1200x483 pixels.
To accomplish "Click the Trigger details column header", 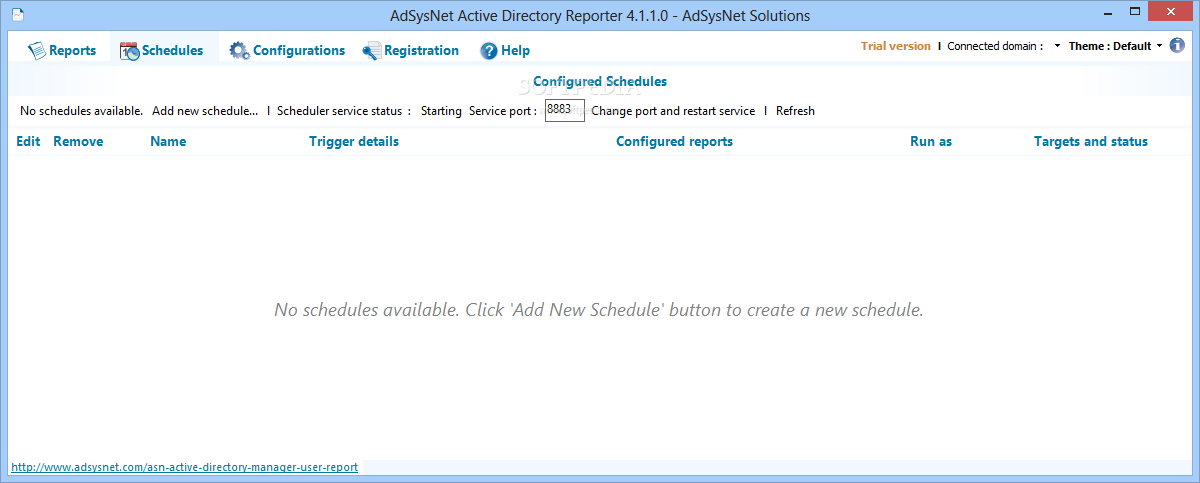I will 354,141.
